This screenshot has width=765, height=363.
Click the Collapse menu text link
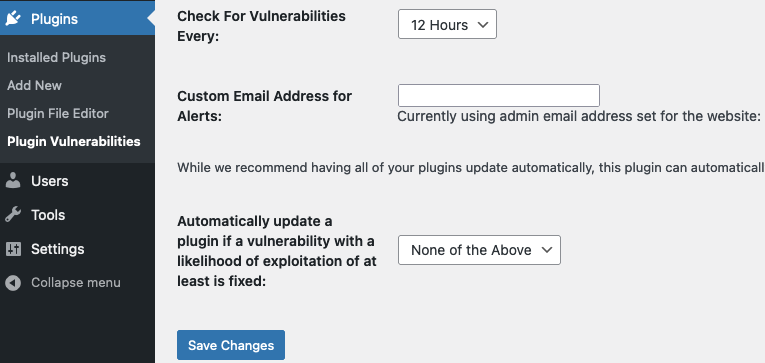click(x=76, y=283)
